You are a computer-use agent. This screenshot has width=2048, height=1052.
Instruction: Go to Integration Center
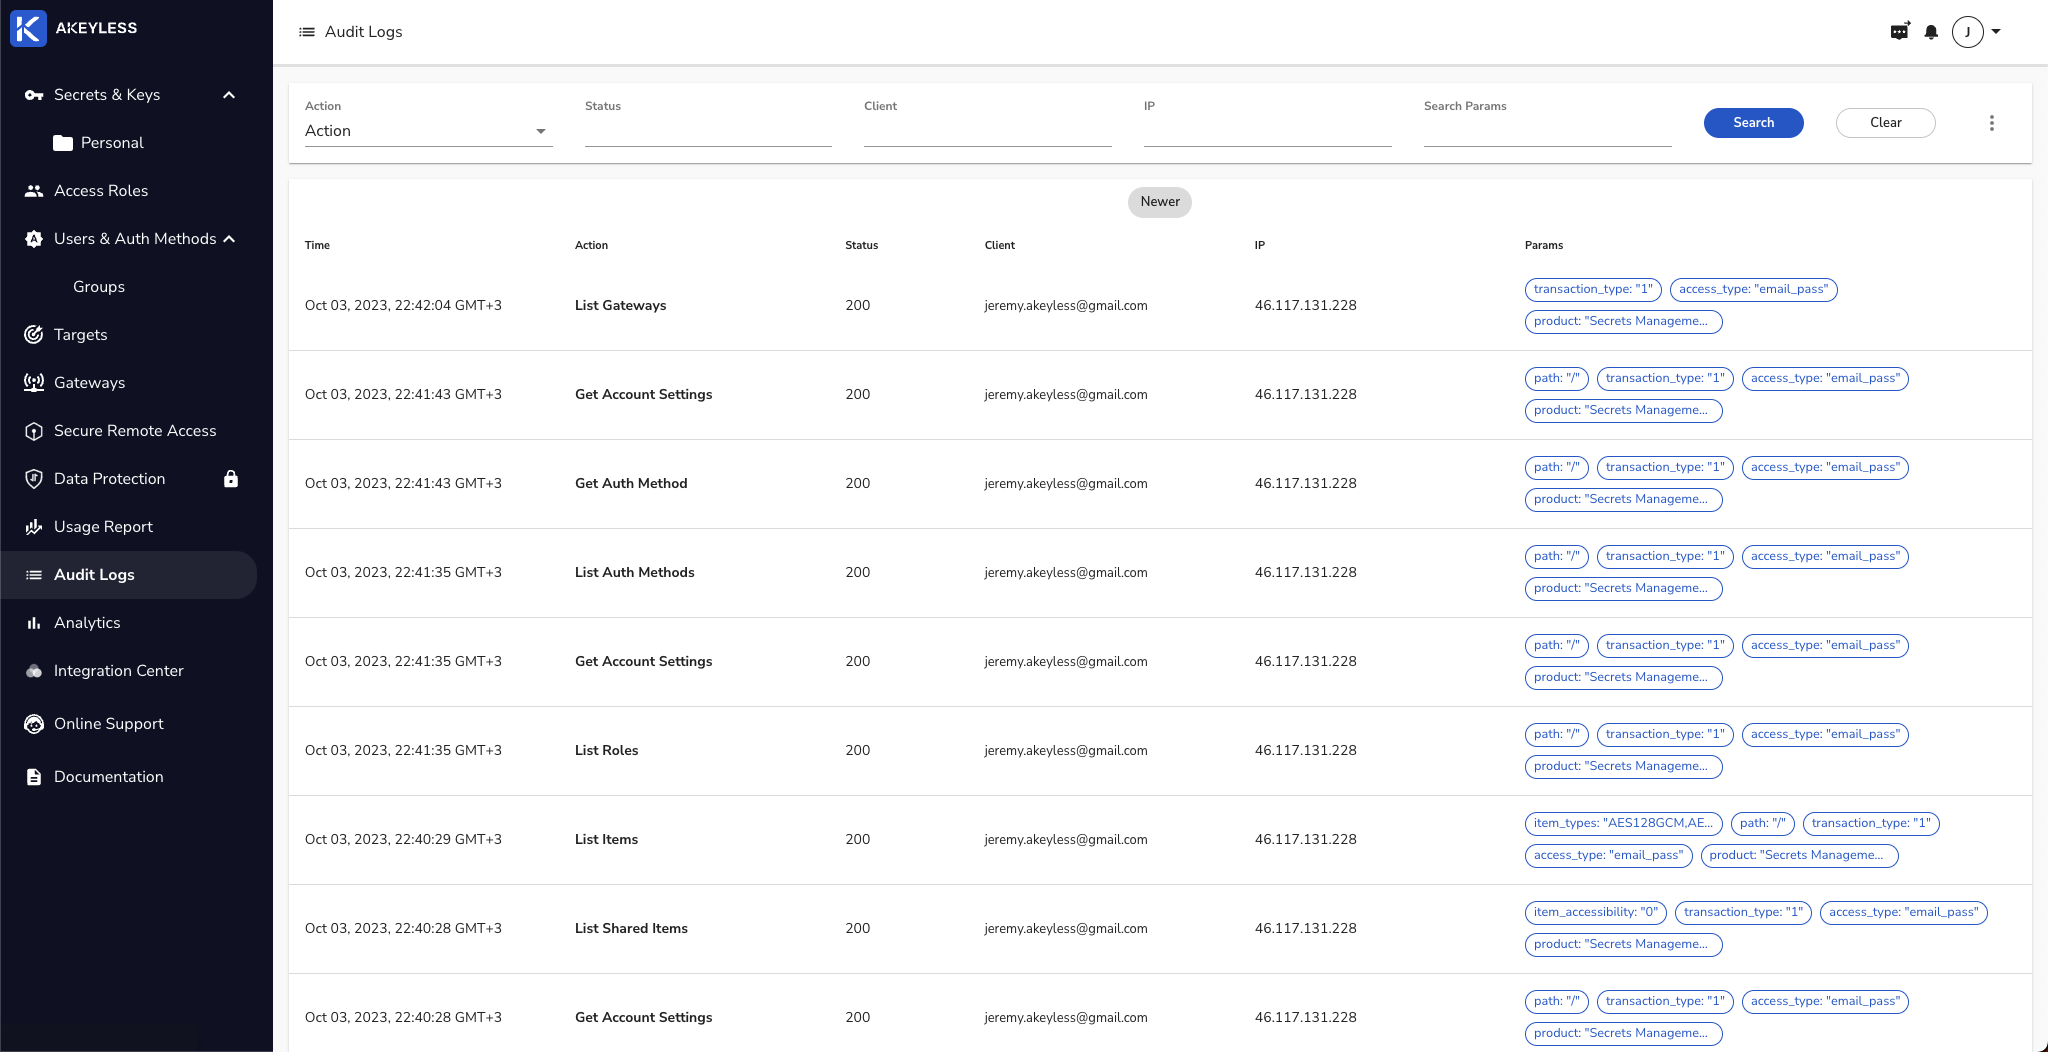click(x=118, y=671)
